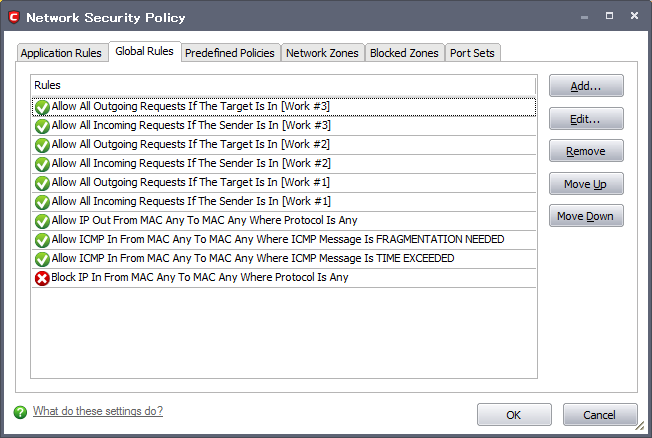Click green icon for TIME EXCEEDED rule
This screenshot has height=438, width=652.
42,259
